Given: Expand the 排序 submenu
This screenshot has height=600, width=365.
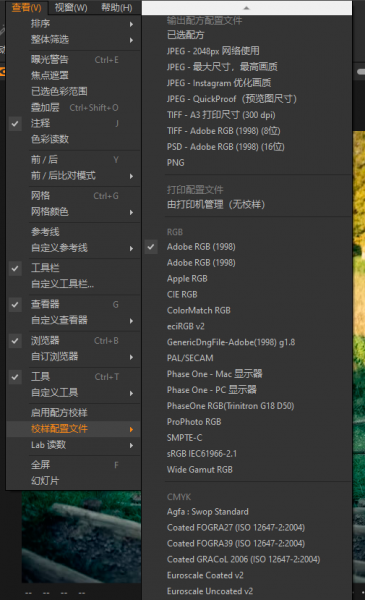Looking at the screenshot, I should click(x=74, y=24).
